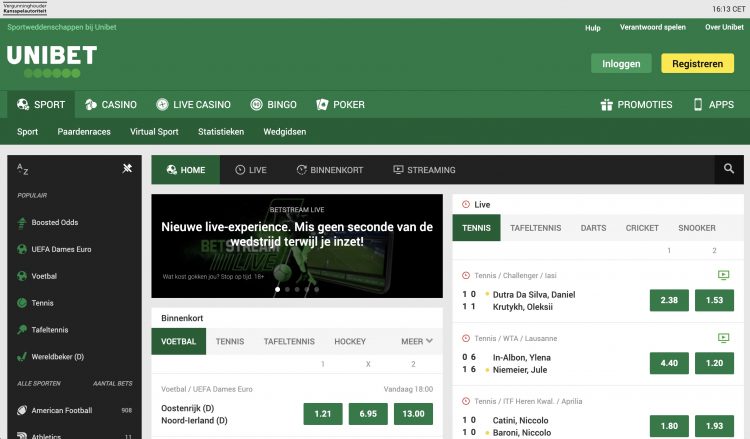Viewport: 750px width, 439px height.
Task: Bet on Noord-Ierland (D) at 13.00
Action: (x=413, y=414)
